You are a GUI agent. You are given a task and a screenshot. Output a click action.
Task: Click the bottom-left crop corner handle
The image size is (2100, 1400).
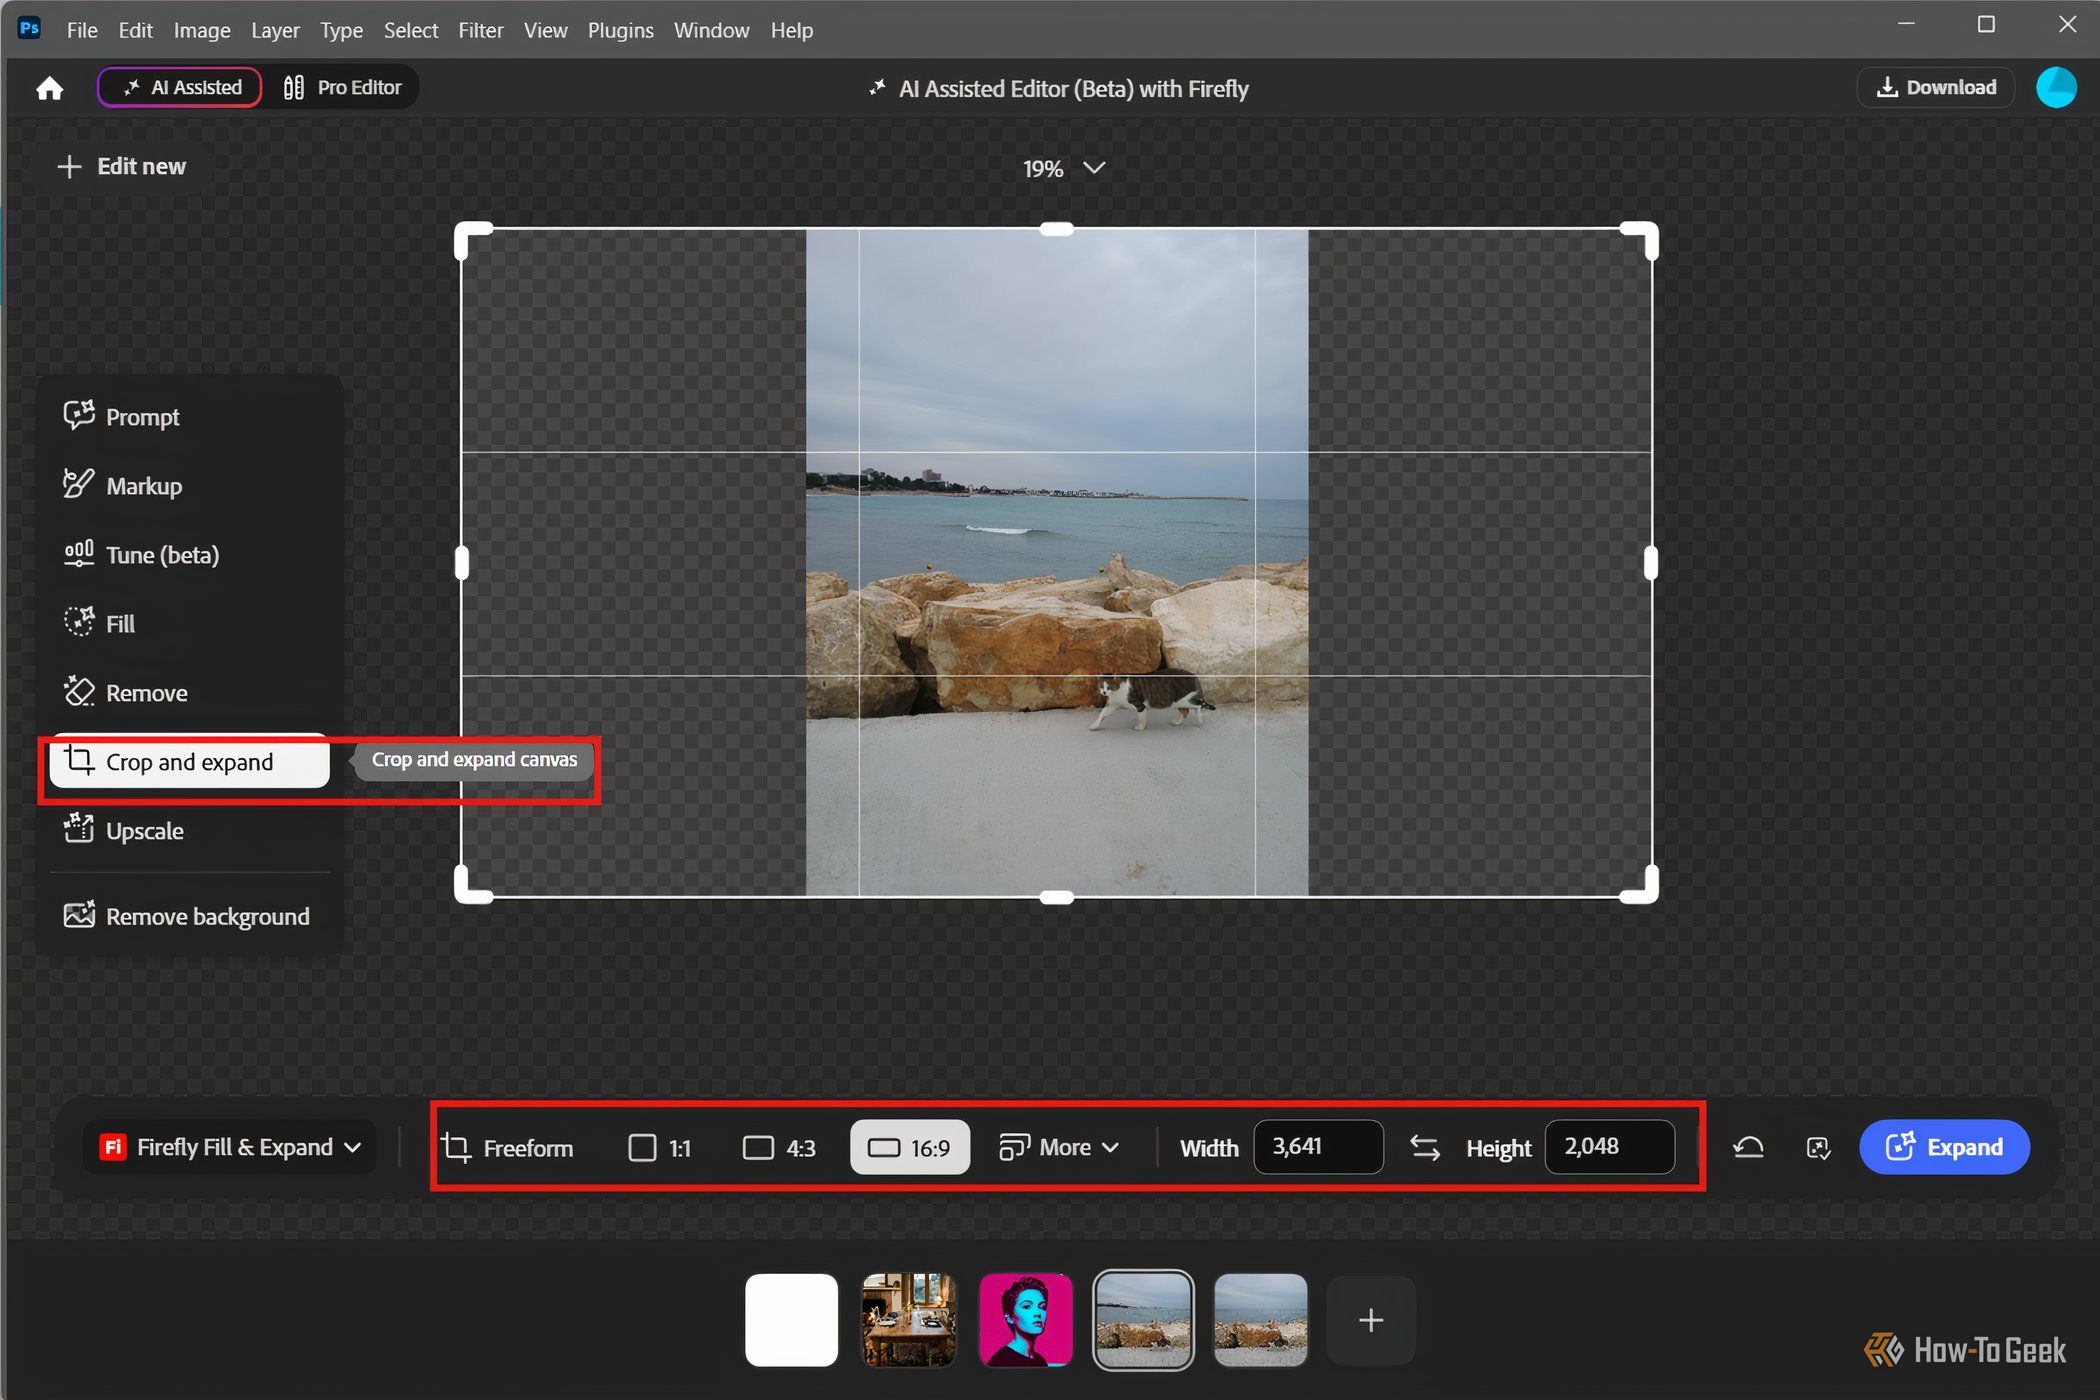tap(467, 890)
